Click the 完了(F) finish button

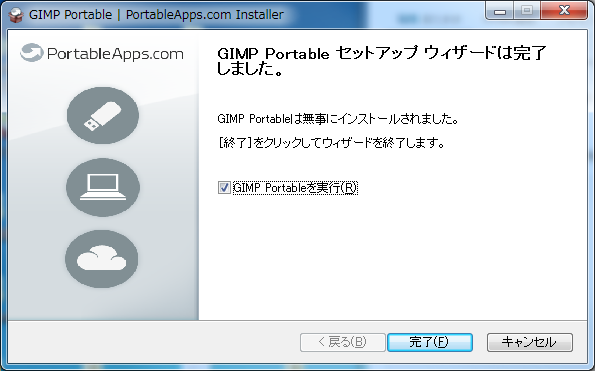(430, 342)
